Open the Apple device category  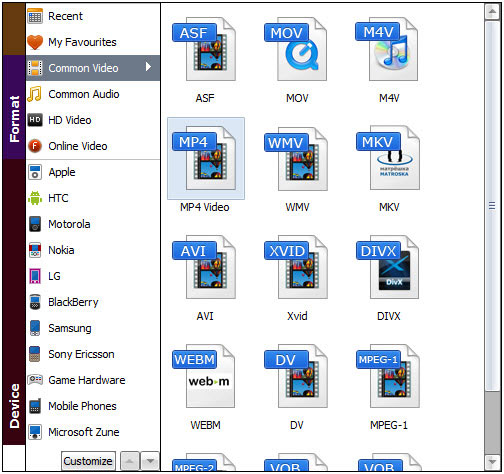point(93,172)
